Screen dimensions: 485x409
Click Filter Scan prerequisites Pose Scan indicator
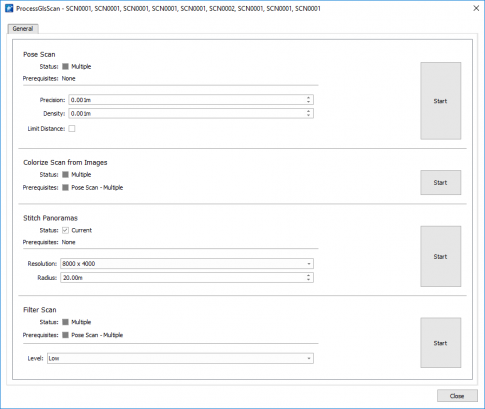[65, 335]
